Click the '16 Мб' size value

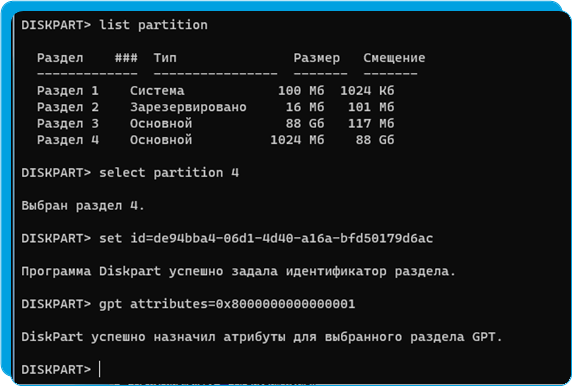tap(305, 107)
